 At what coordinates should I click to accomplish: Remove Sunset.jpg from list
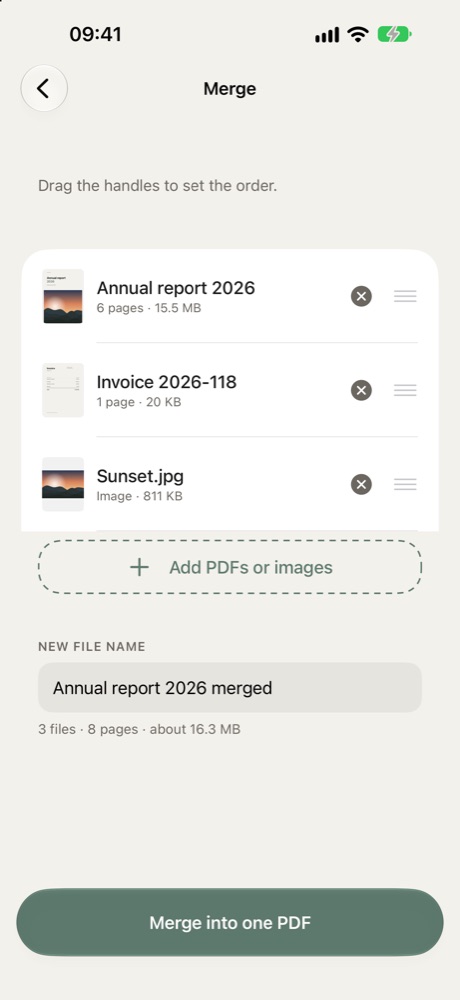361,484
